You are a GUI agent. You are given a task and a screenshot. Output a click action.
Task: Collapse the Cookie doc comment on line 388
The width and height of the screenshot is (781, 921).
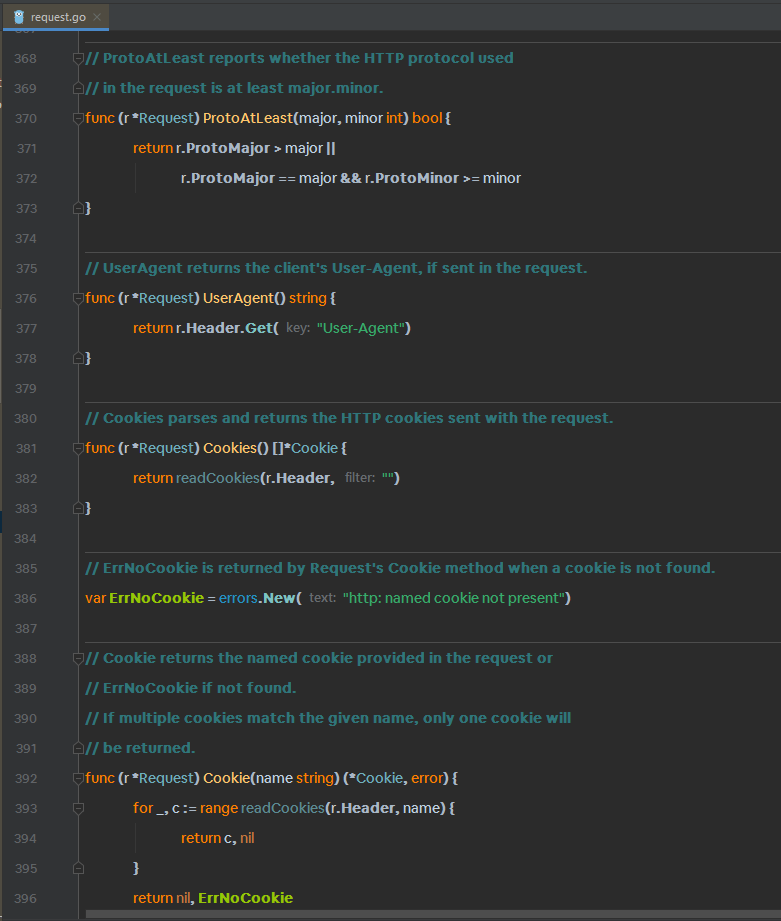click(x=78, y=658)
